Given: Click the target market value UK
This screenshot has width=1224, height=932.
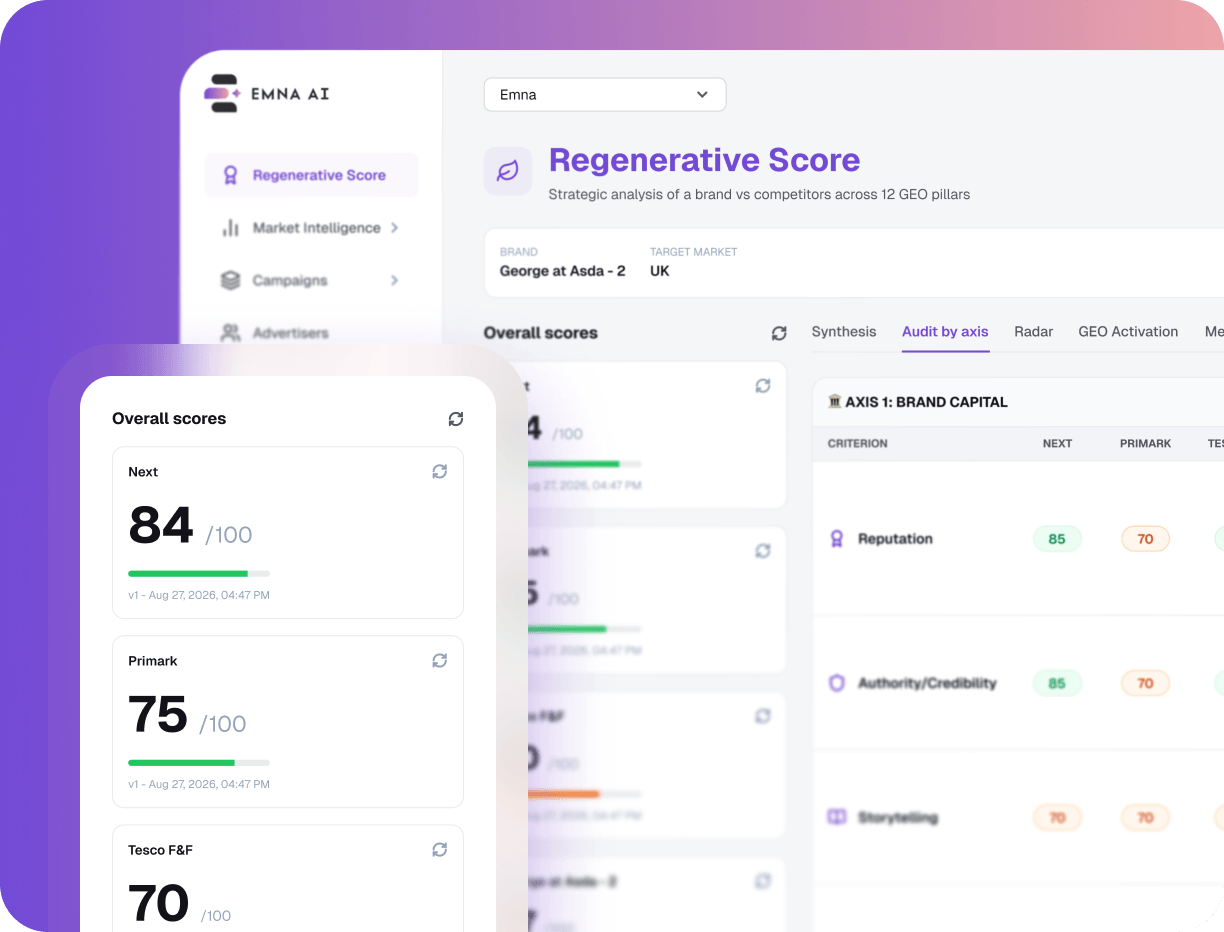Looking at the screenshot, I should 660,271.
